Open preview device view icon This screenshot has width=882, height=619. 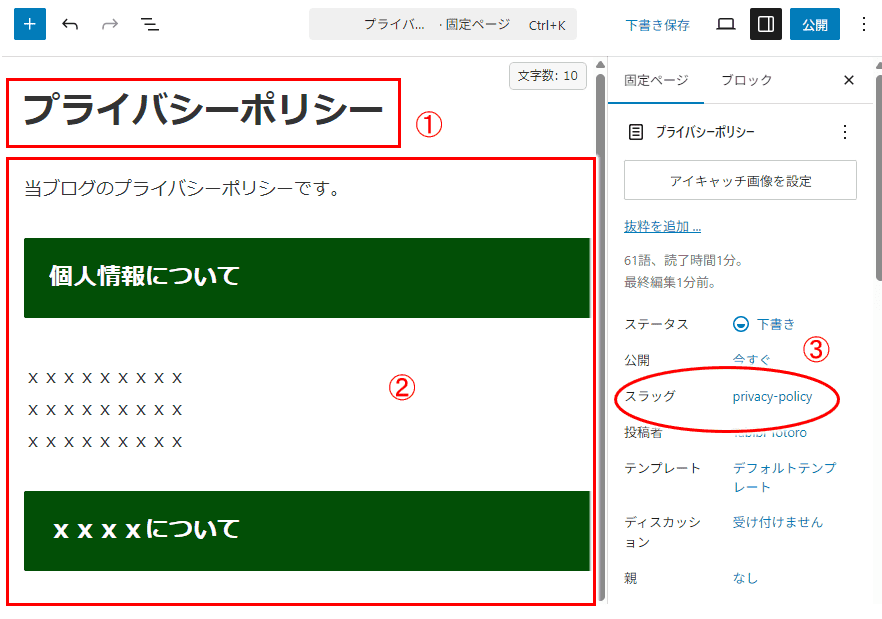click(726, 24)
